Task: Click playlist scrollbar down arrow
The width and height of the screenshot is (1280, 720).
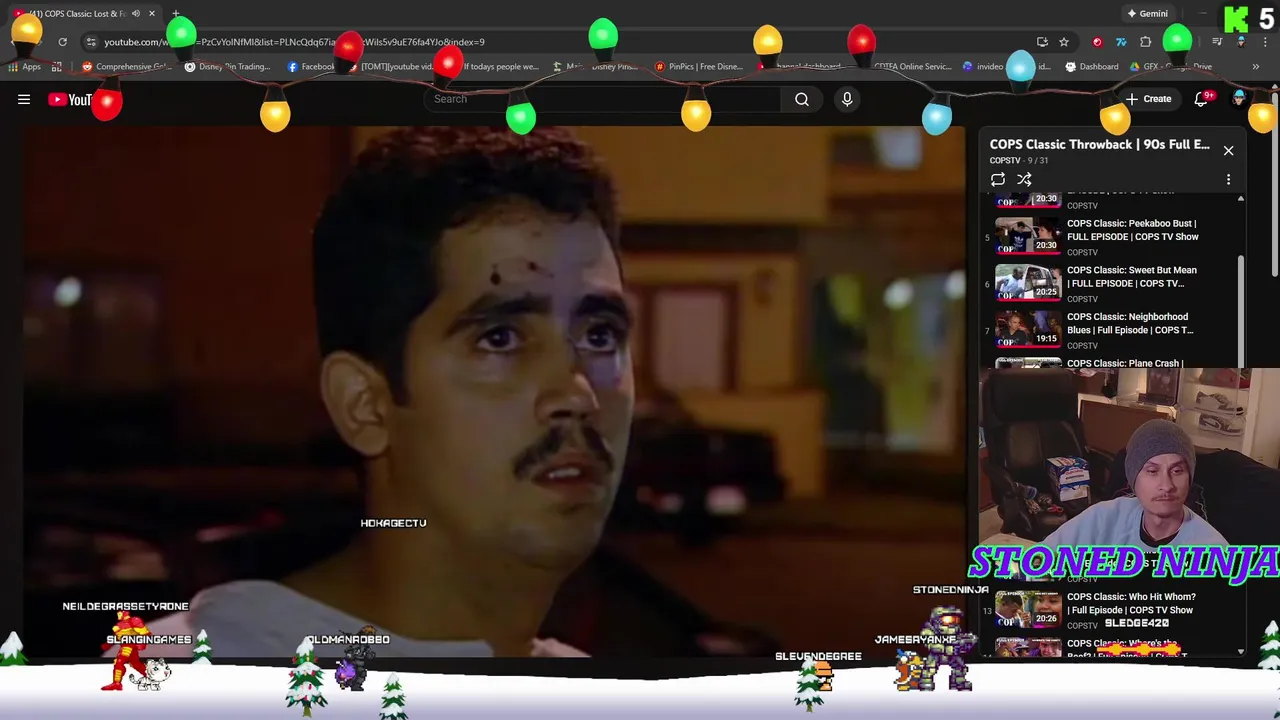Action: (x=1241, y=652)
